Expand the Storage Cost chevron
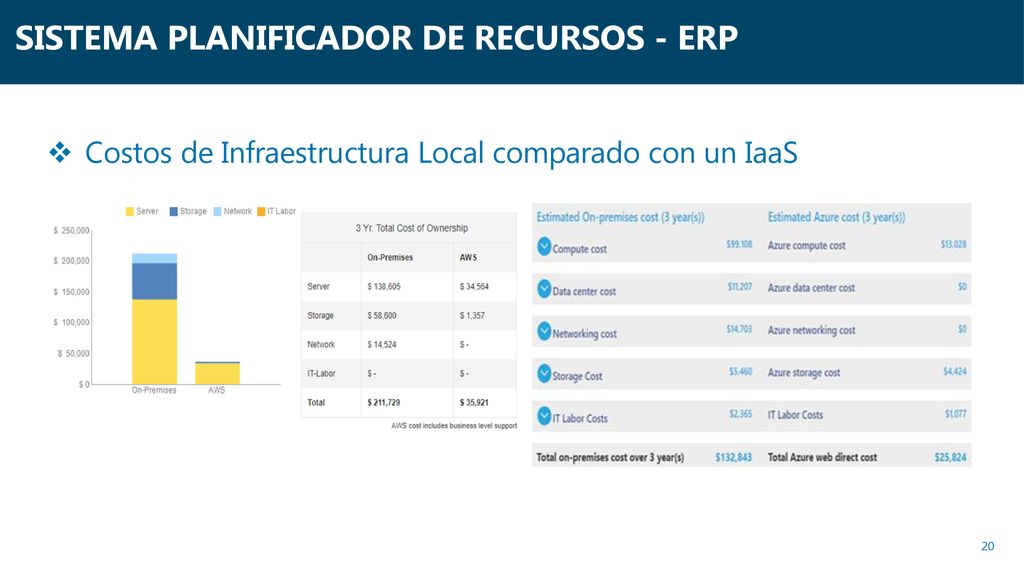Screen dimensions: 1024x576 [x=544, y=374]
